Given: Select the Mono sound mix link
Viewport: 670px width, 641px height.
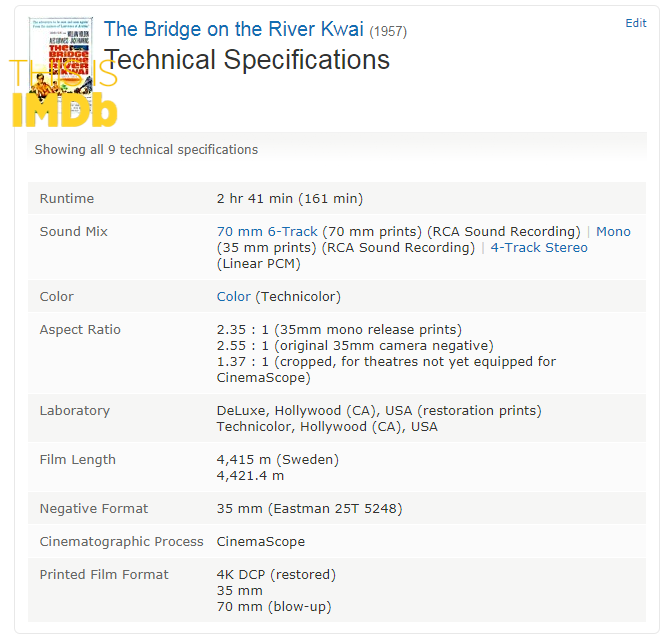Looking at the screenshot, I should [613, 231].
